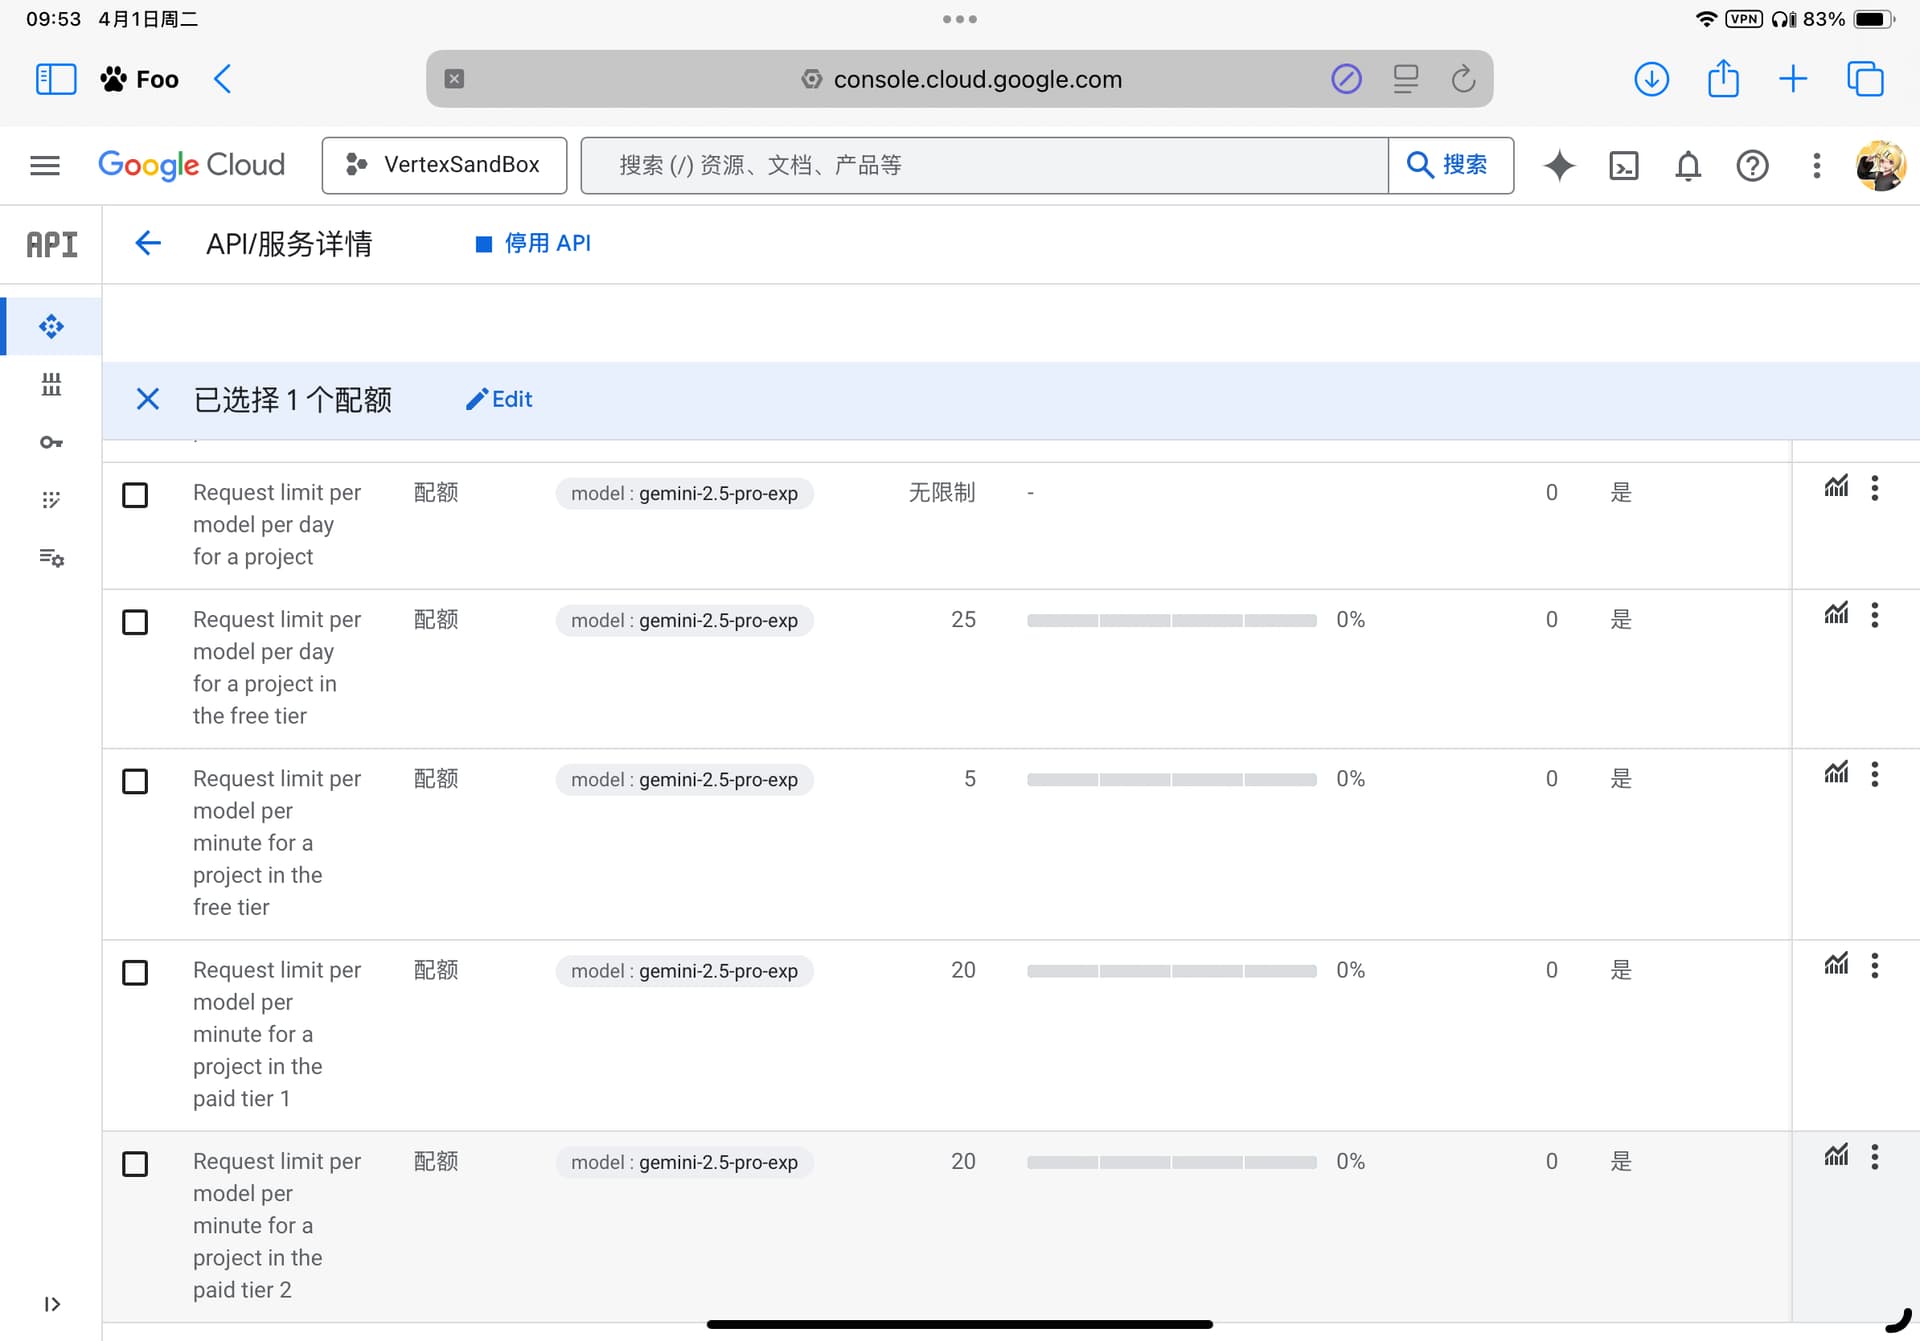This screenshot has width=1920, height=1341.
Task: Open the Foo tab group menu
Action: (x=140, y=79)
